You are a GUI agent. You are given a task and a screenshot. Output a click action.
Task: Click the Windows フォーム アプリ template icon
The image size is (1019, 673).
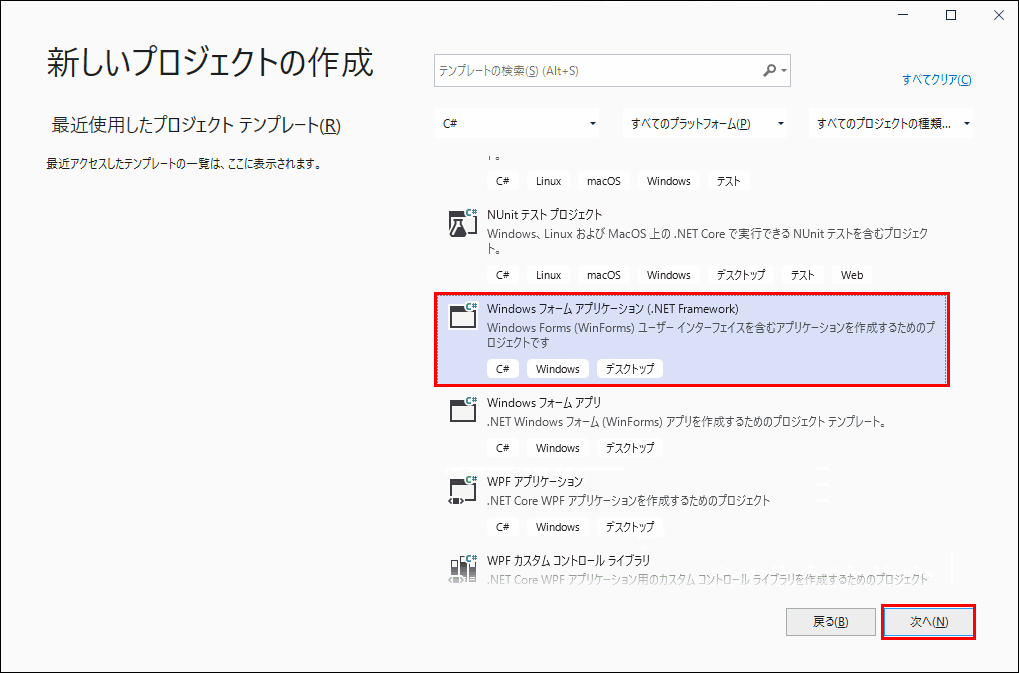(x=463, y=410)
